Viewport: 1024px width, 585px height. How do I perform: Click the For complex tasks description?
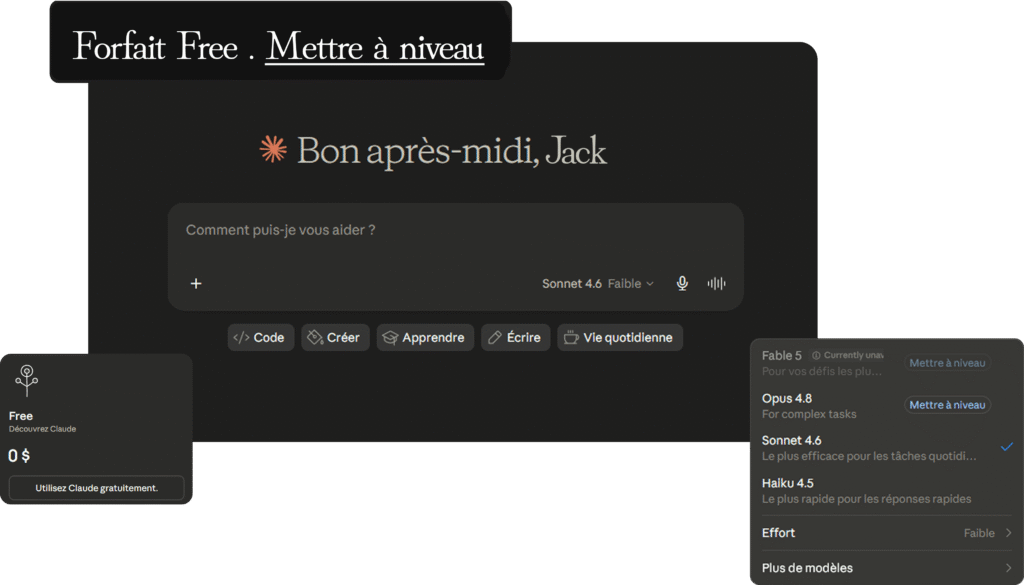click(x=809, y=414)
